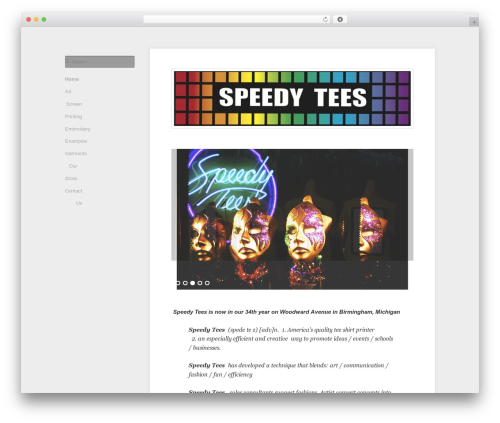Click the green maximize window button
Screen dimensions: 500x423
(x=44, y=19)
